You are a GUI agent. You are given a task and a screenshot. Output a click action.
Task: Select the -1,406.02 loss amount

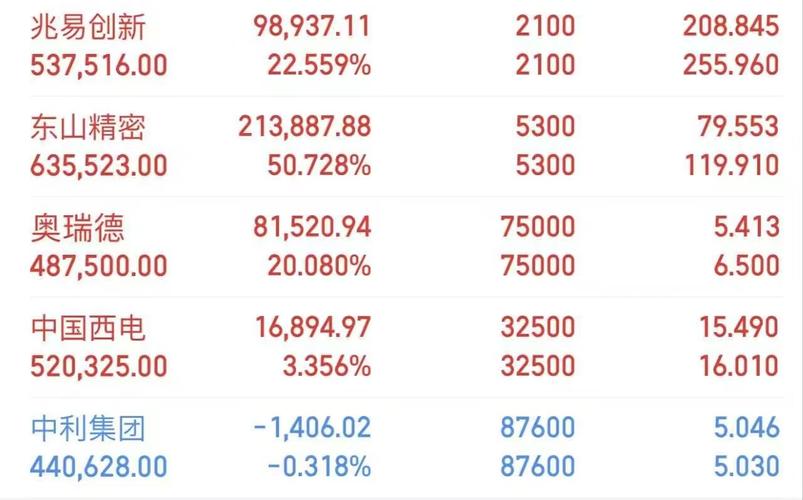click(x=312, y=428)
